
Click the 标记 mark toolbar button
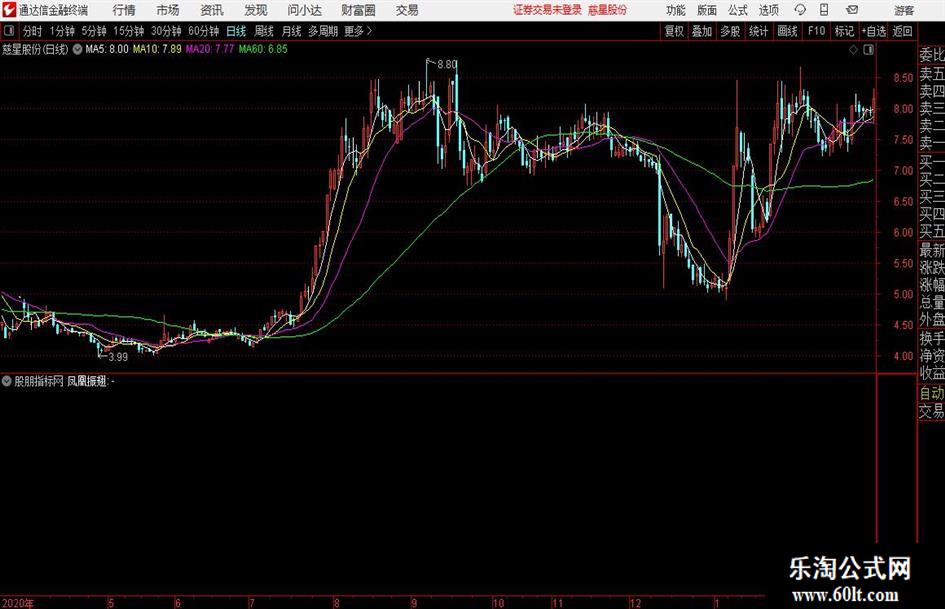[844, 31]
